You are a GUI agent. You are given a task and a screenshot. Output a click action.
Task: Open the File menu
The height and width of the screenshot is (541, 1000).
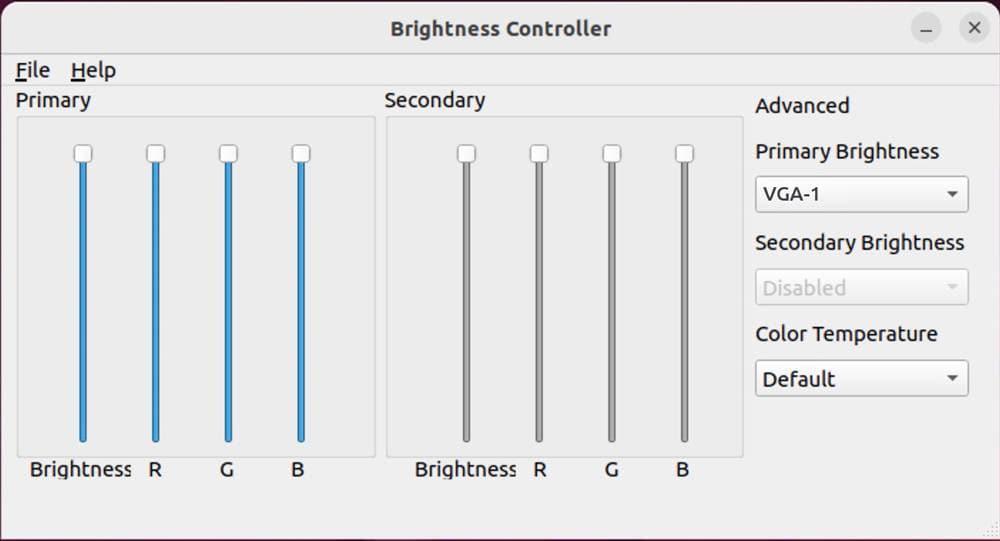tap(32, 70)
